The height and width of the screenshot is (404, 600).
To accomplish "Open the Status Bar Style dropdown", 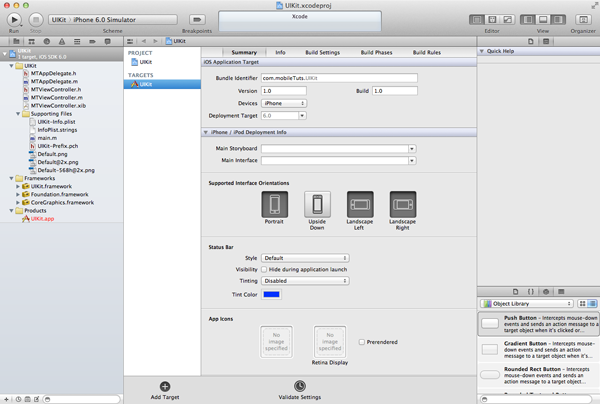I will pos(305,258).
